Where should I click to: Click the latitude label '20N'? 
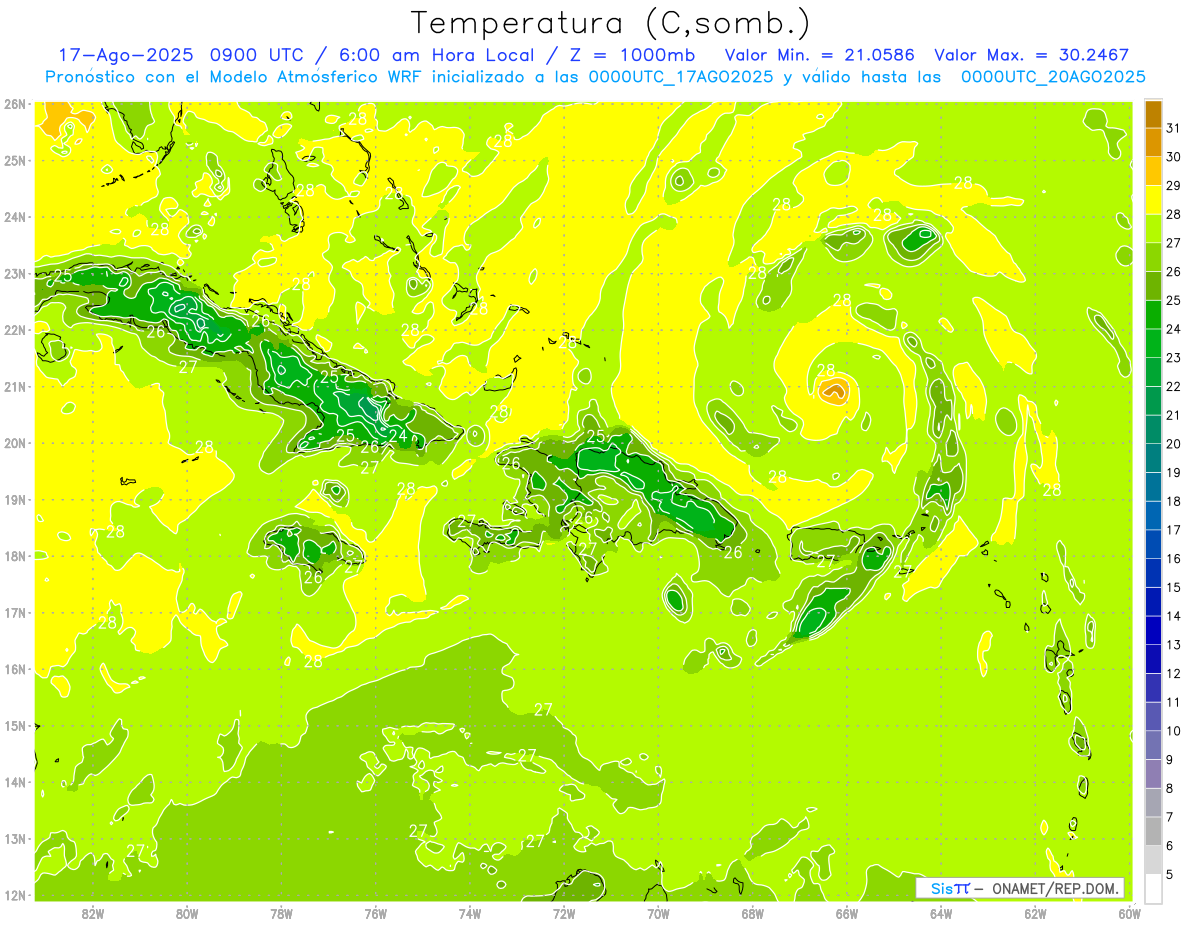15,443
